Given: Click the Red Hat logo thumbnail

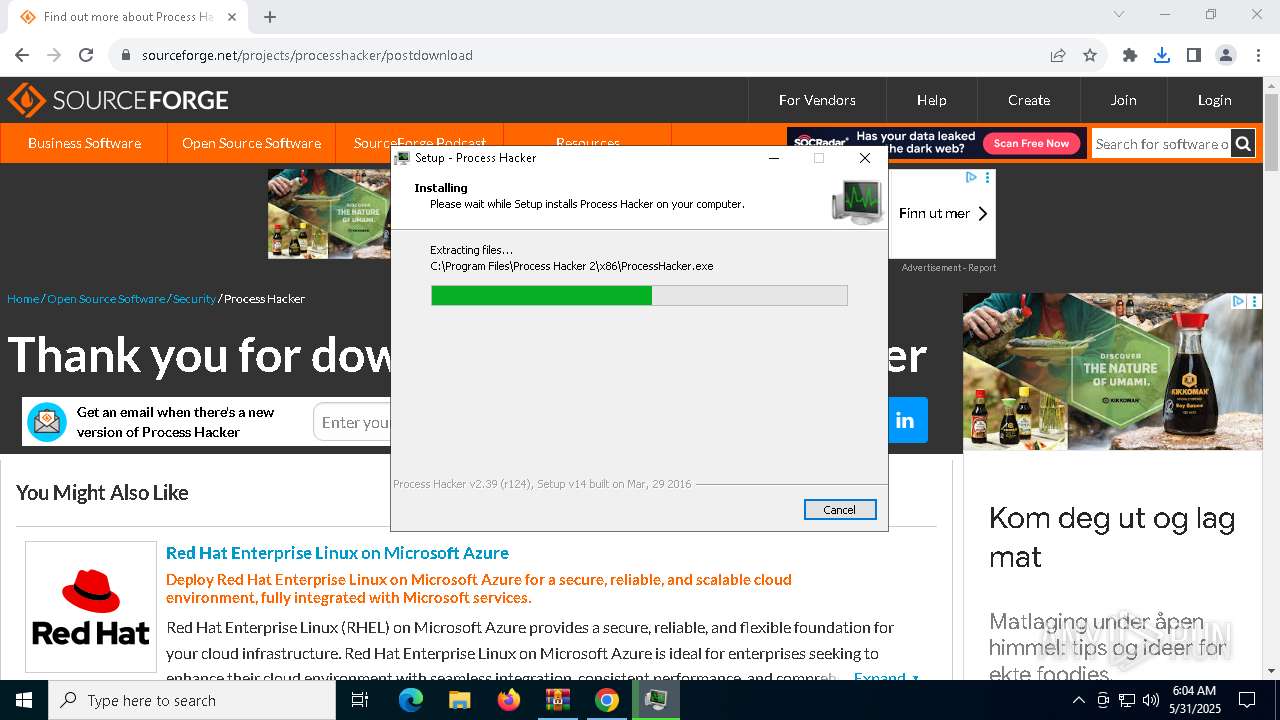Looking at the screenshot, I should [91, 607].
